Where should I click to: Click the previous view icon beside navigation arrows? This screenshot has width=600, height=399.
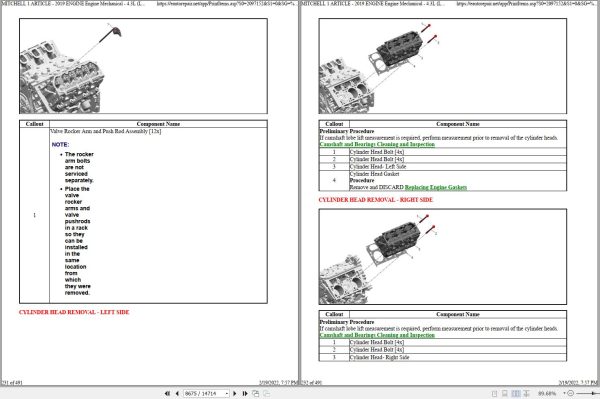pos(256,393)
